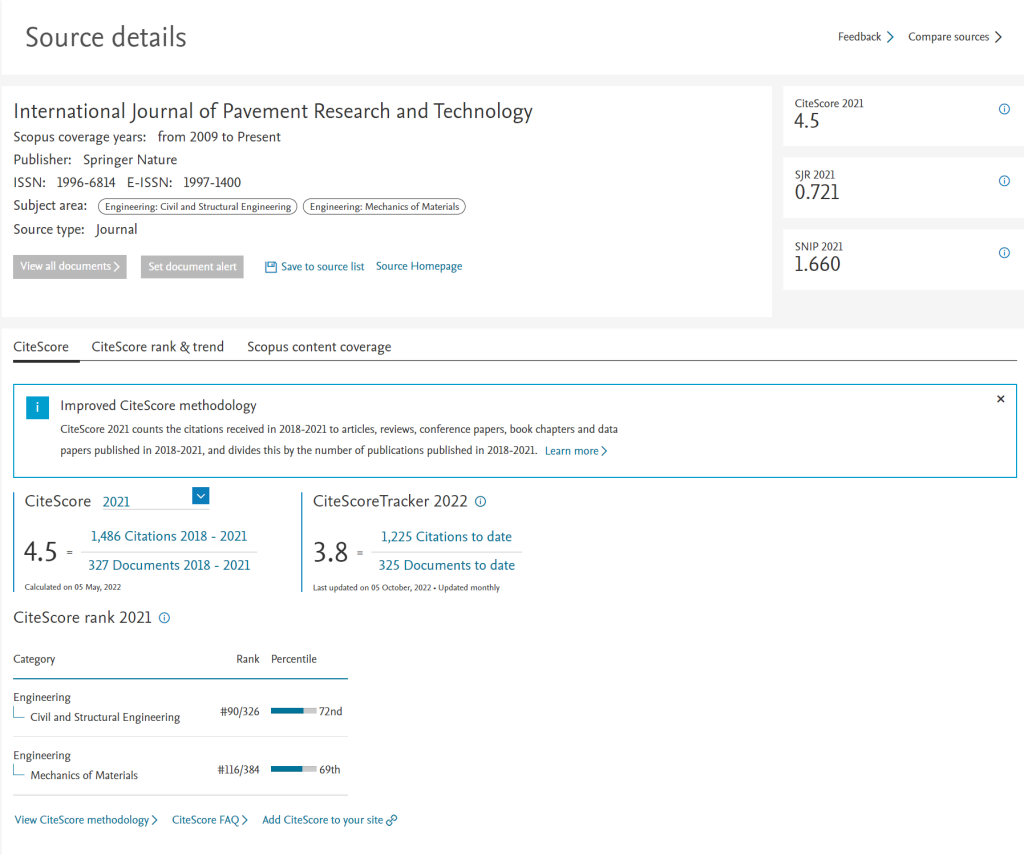This screenshot has height=855, width=1024.
Task: Click the SJR 2021 info icon
Action: (1004, 181)
